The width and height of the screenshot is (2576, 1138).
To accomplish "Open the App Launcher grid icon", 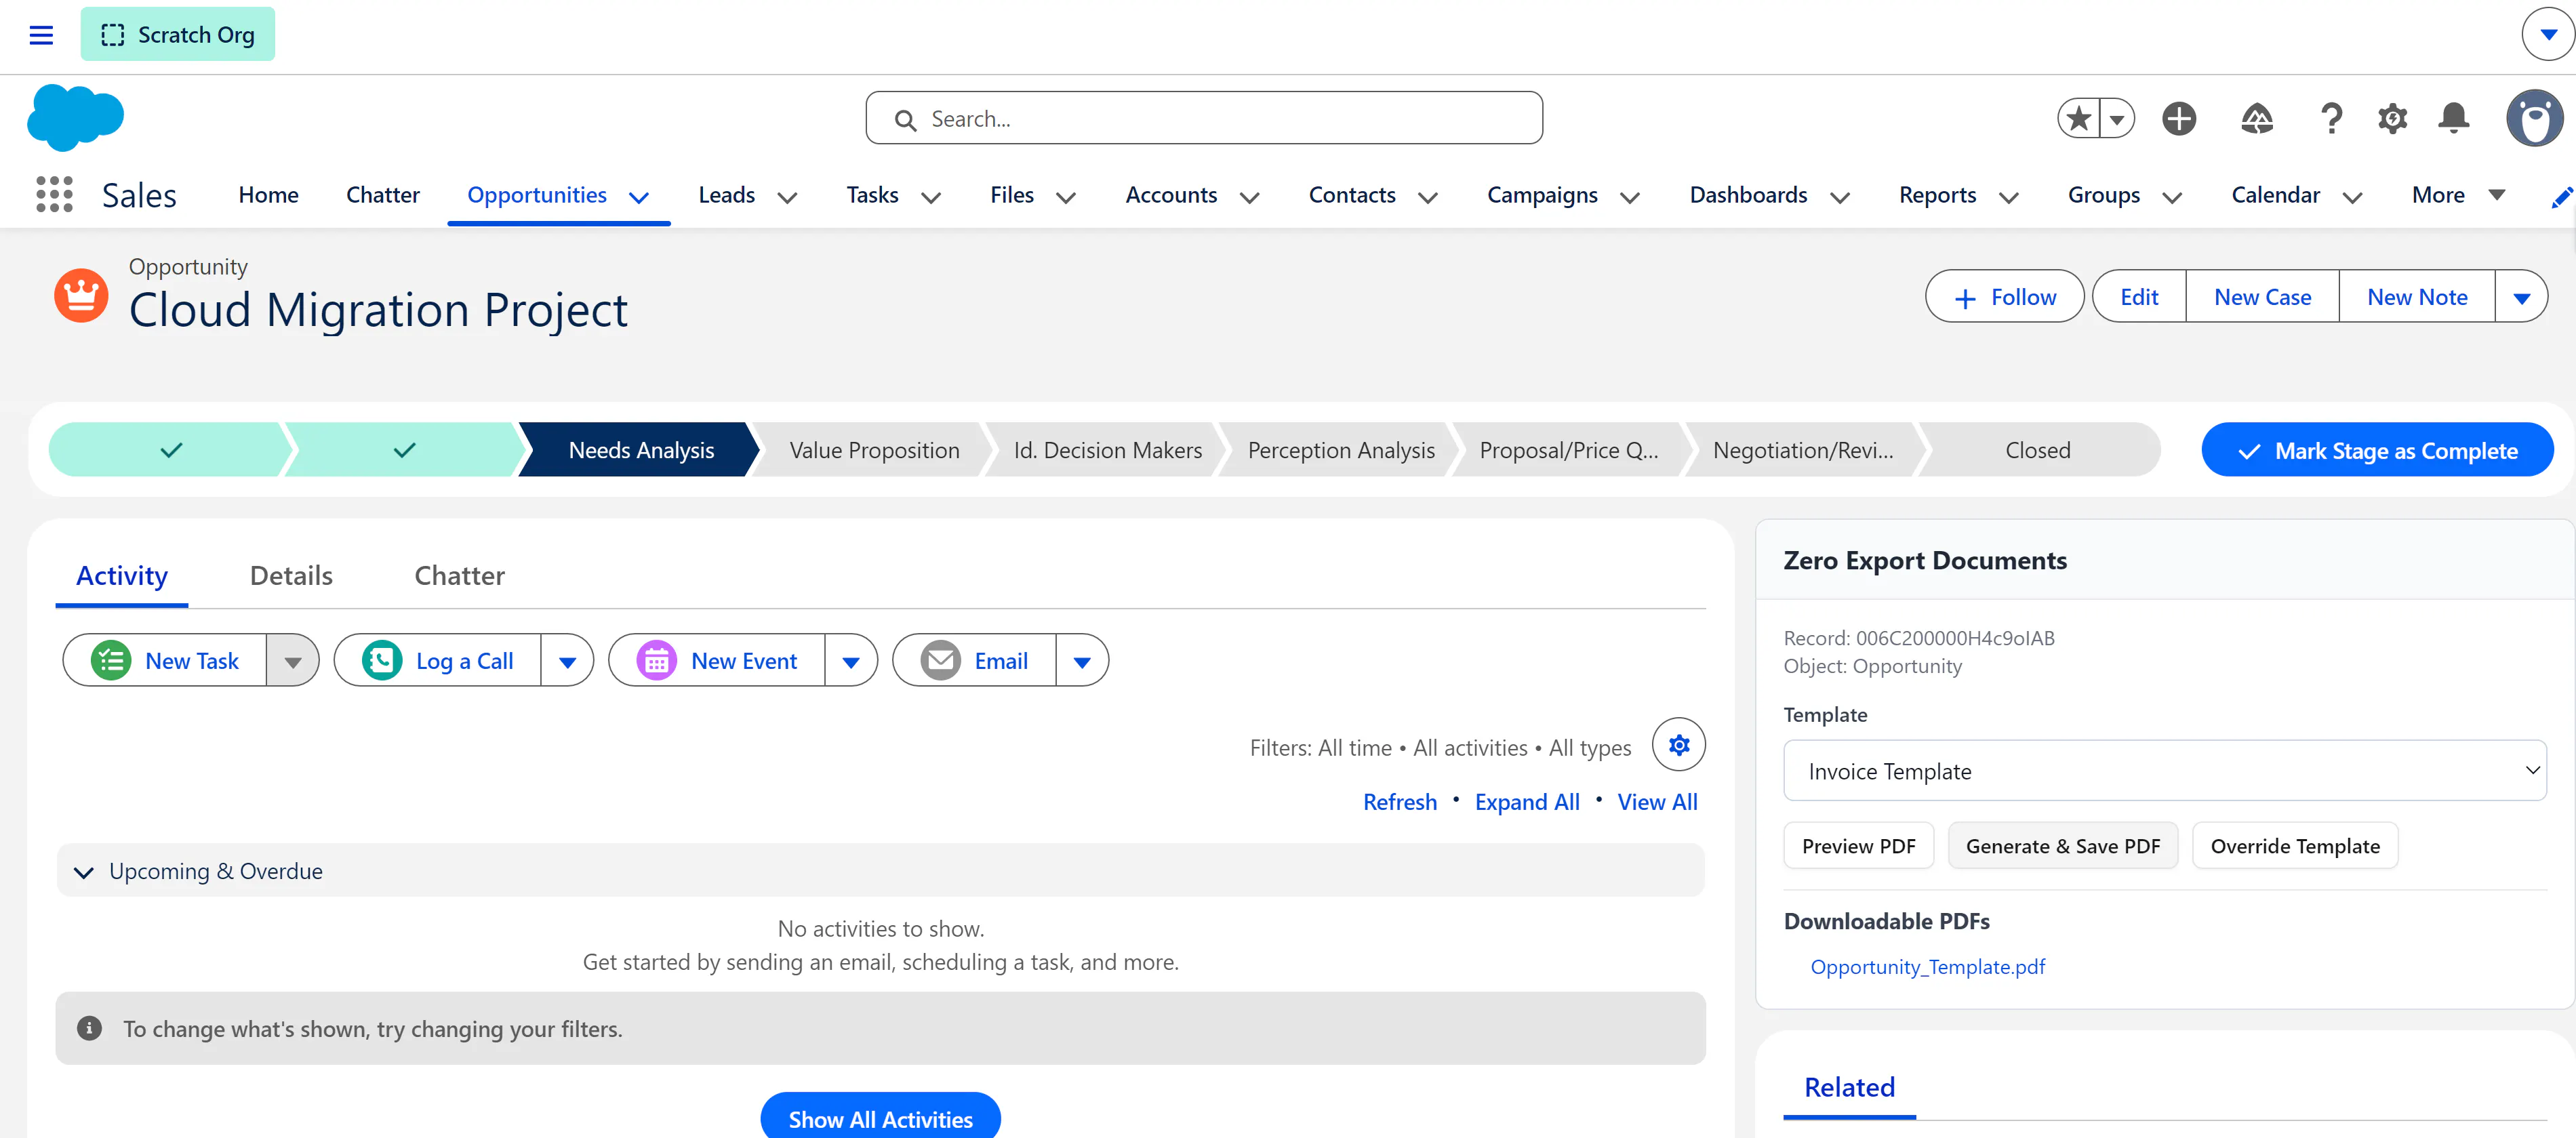I will 54,194.
